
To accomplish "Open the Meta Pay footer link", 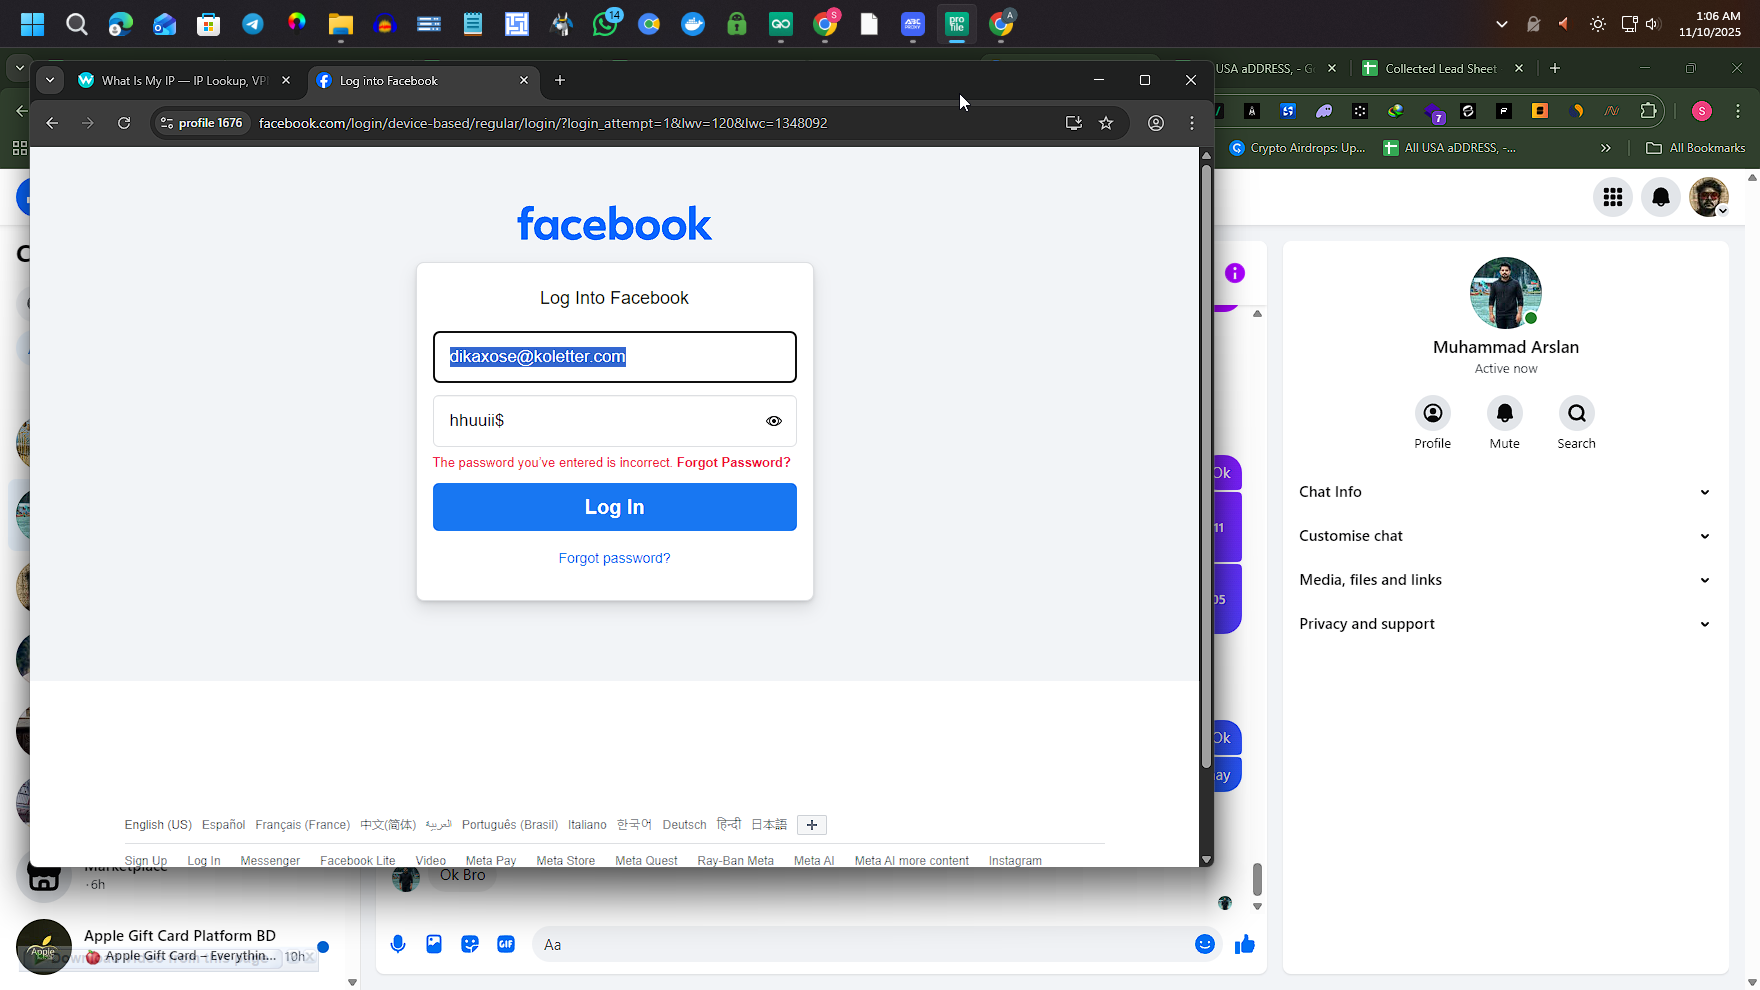I will [491, 861].
